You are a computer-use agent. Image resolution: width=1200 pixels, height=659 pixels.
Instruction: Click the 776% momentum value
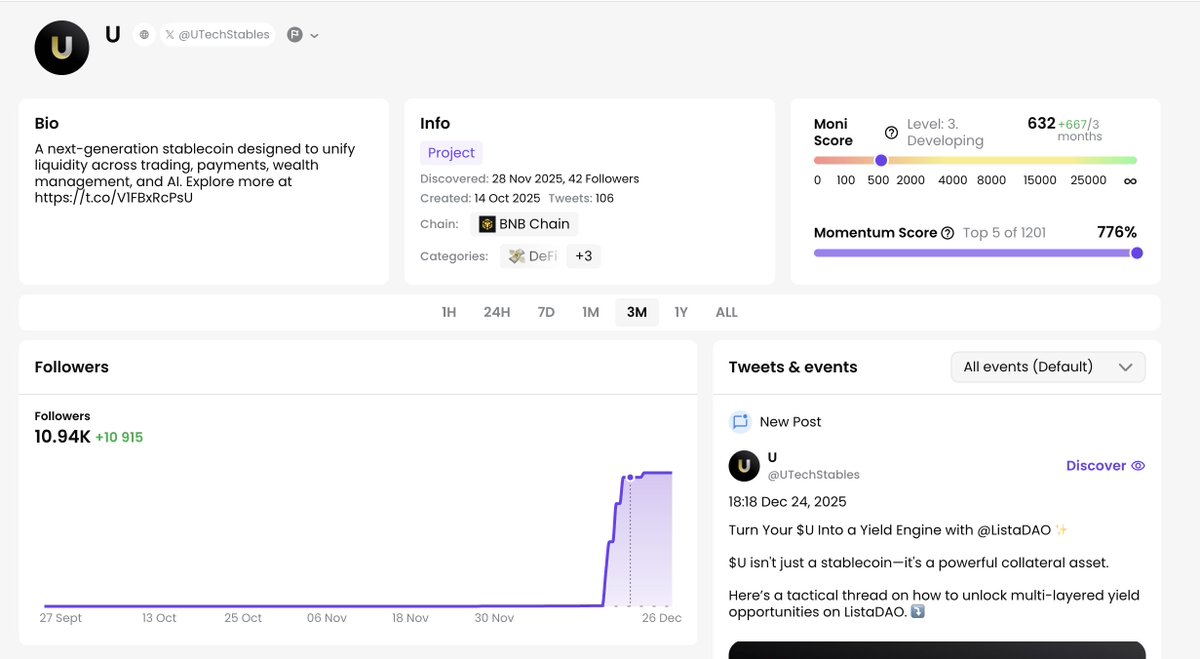coord(1117,232)
